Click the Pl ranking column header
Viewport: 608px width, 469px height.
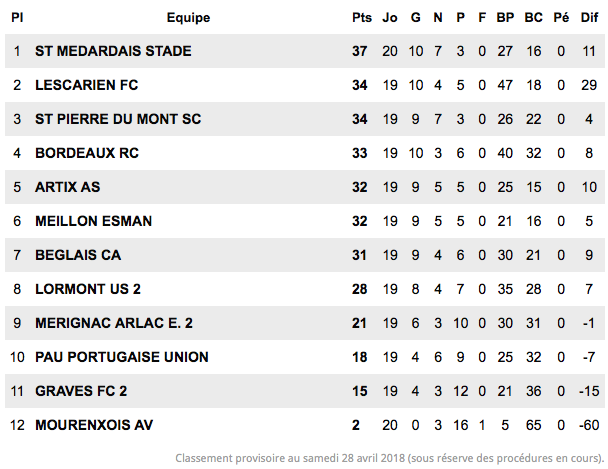[17, 18]
